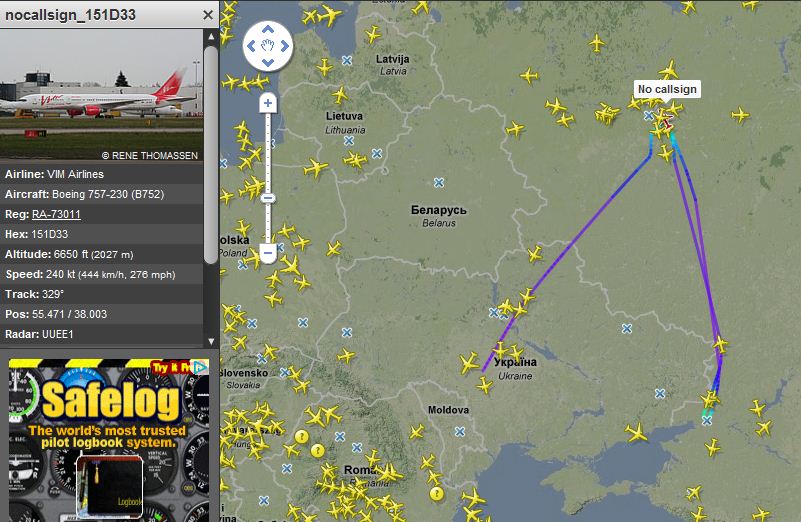Click the pan down arrow on map control
The image size is (801, 522).
click(x=268, y=63)
